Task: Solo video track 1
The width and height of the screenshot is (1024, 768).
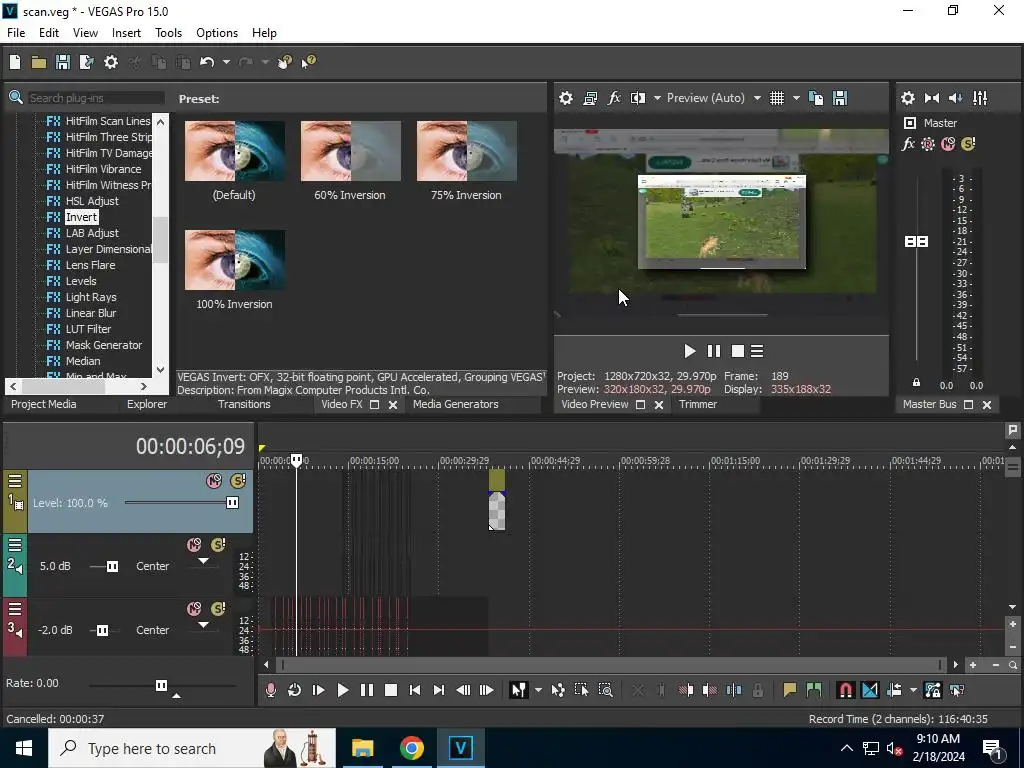Action: pyautogui.click(x=238, y=481)
